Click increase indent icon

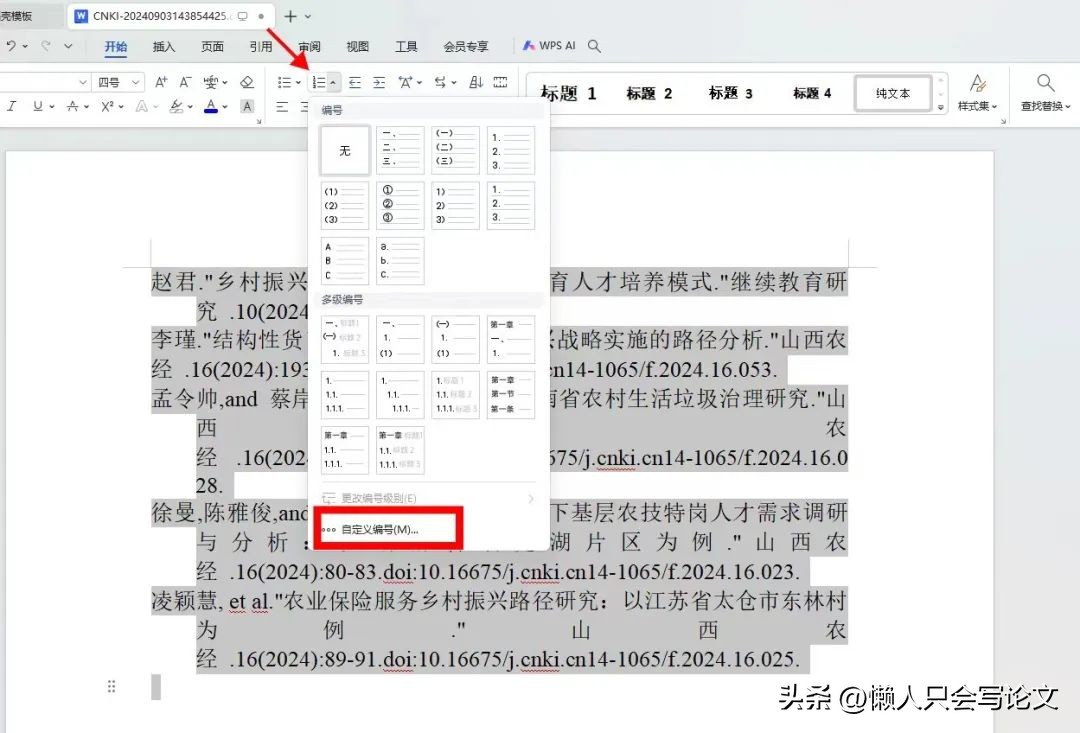(x=379, y=82)
